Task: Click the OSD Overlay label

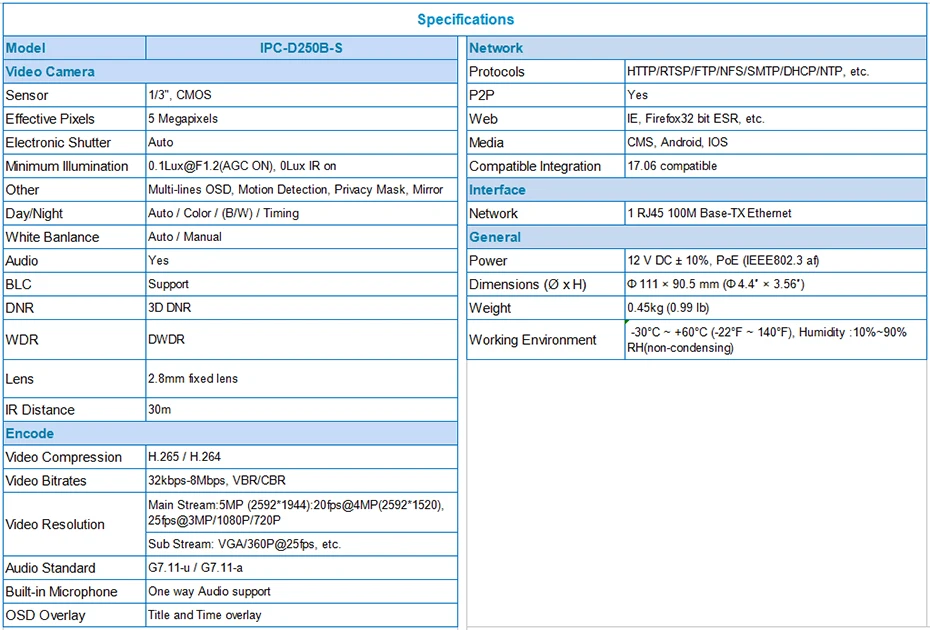Action: pos(45,615)
